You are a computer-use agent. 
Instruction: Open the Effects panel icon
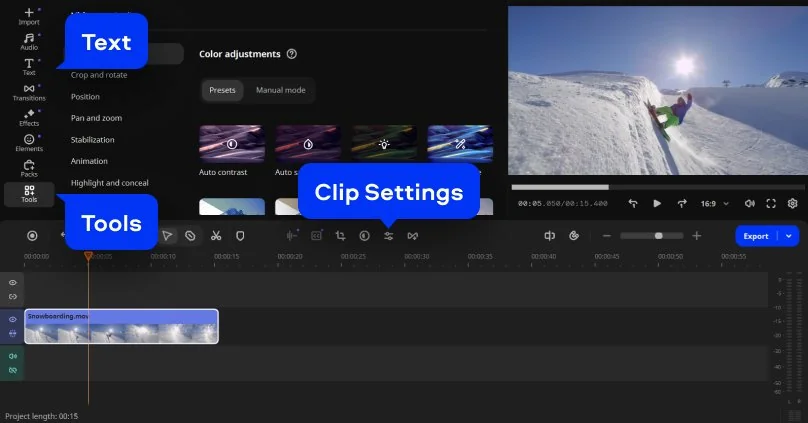pos(29,117)
